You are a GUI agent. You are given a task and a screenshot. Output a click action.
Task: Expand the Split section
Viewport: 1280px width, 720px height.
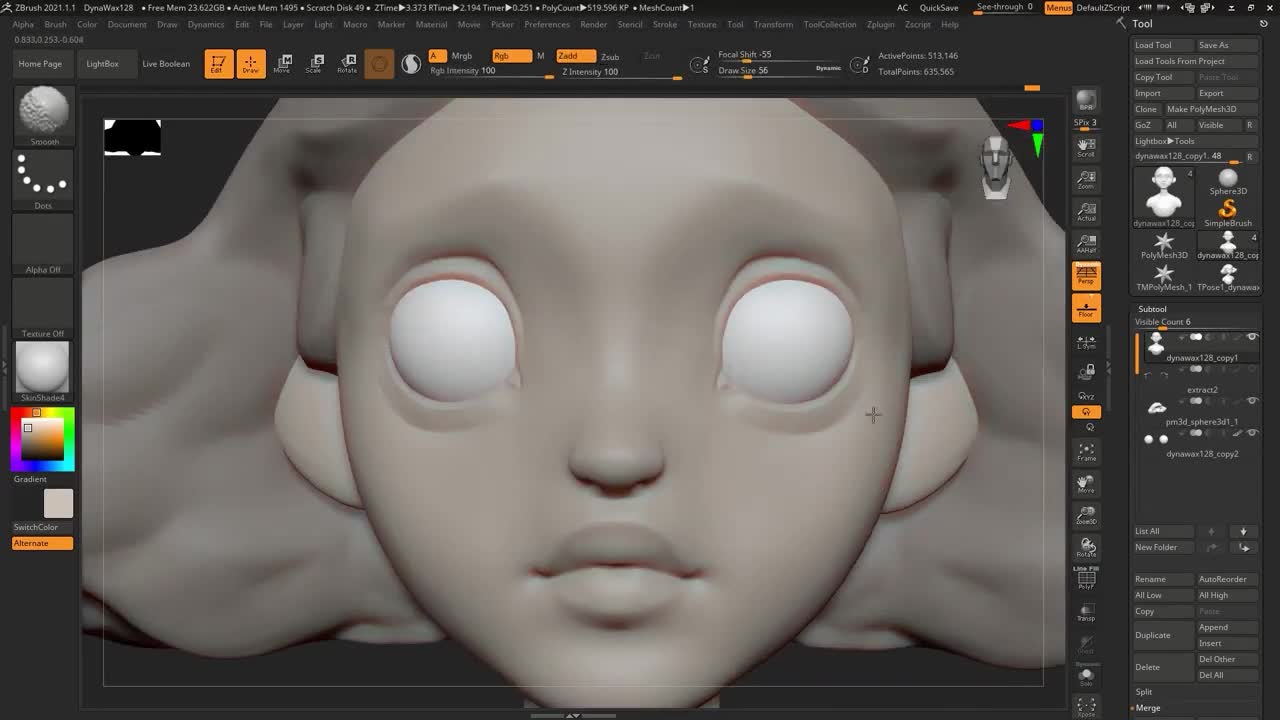pos(1144,692)
